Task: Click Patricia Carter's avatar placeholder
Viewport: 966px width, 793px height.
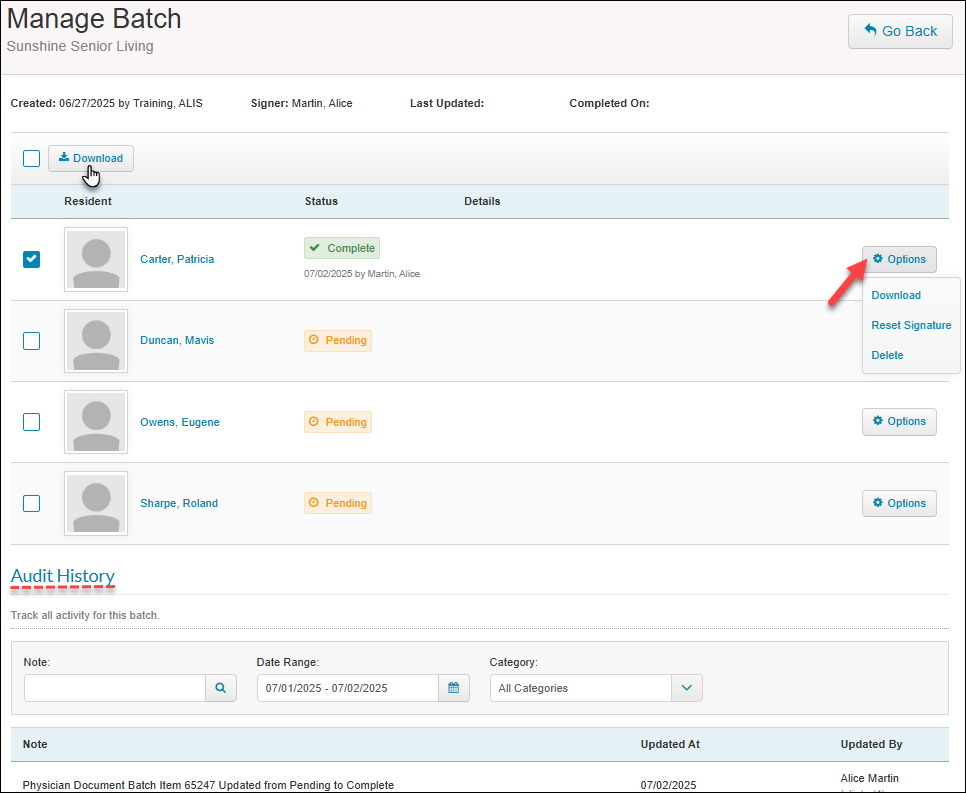Action: coord(96,260)
